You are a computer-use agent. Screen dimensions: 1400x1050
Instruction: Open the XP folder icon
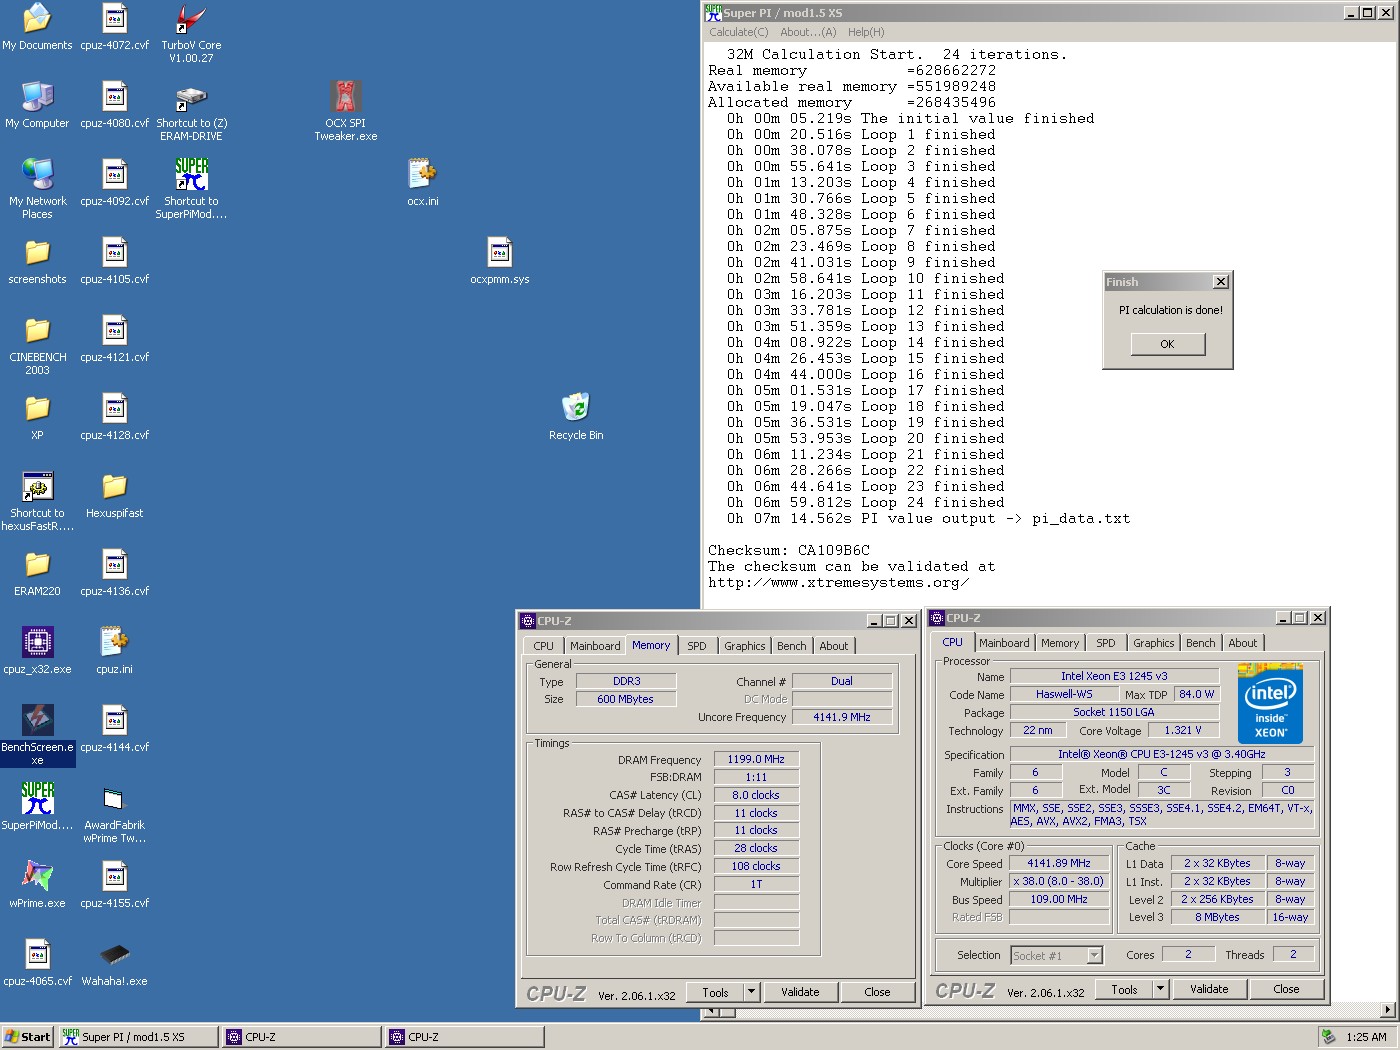(37, 416)
